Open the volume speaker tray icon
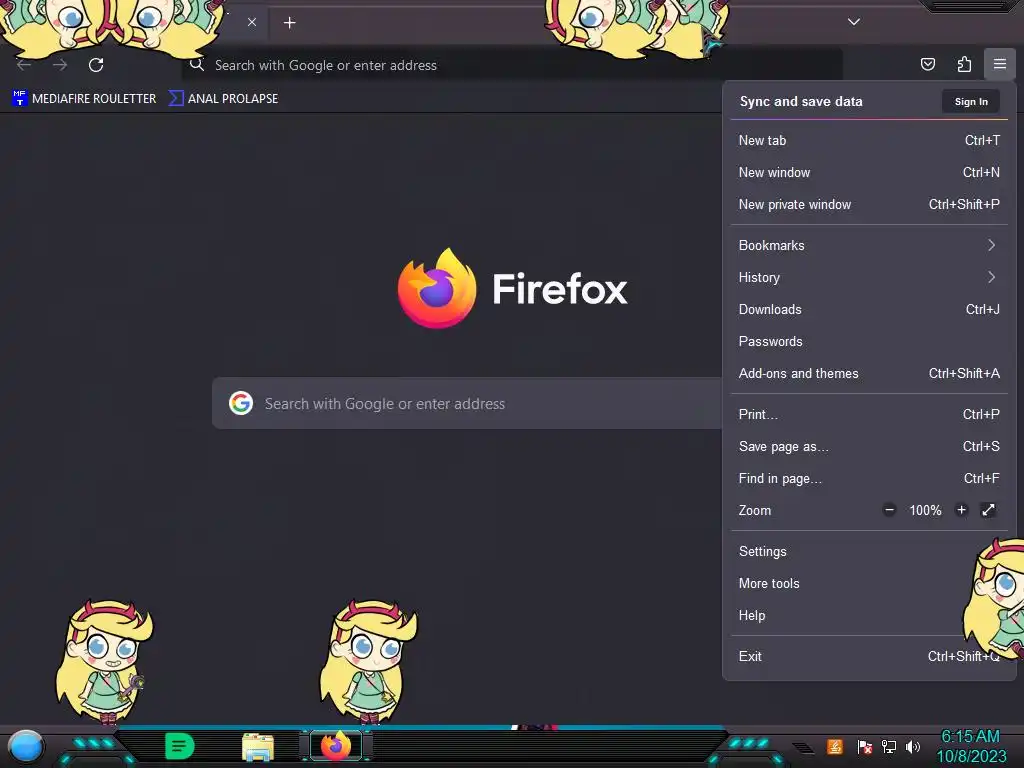The image size is (1024, 768). click(x=912, y=746)
